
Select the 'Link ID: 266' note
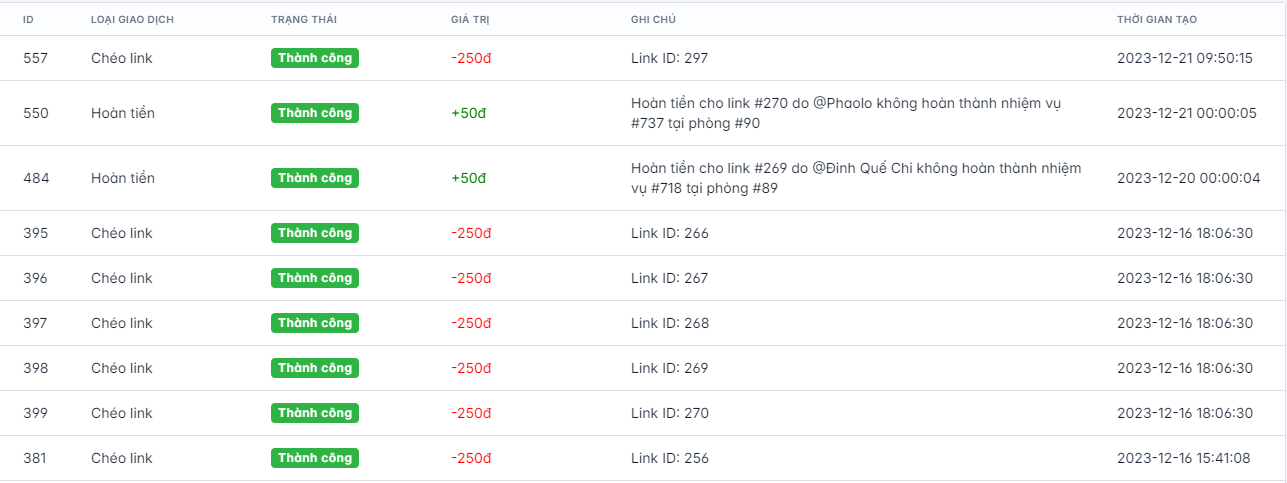click(669, 233)
